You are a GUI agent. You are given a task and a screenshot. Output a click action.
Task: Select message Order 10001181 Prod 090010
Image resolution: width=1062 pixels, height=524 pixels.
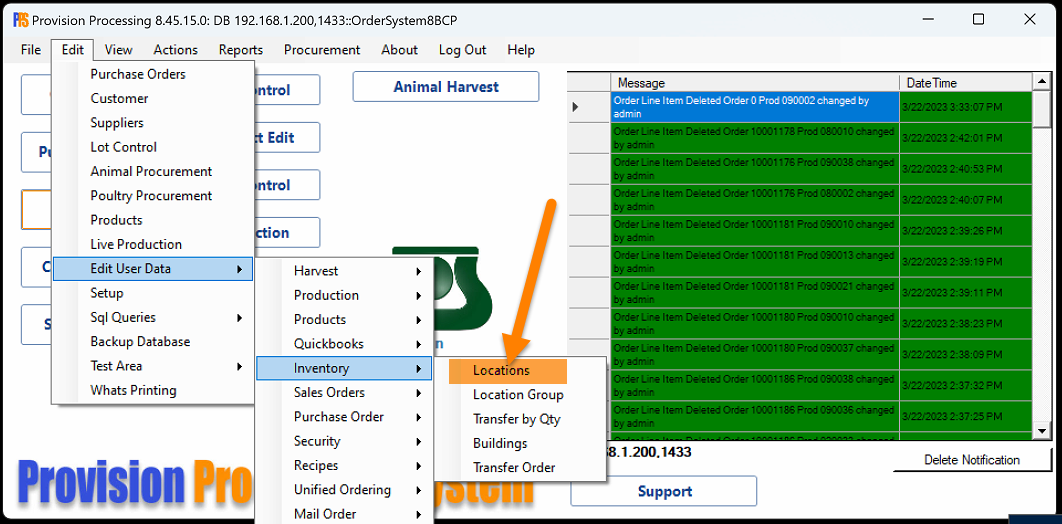point(755,231)
